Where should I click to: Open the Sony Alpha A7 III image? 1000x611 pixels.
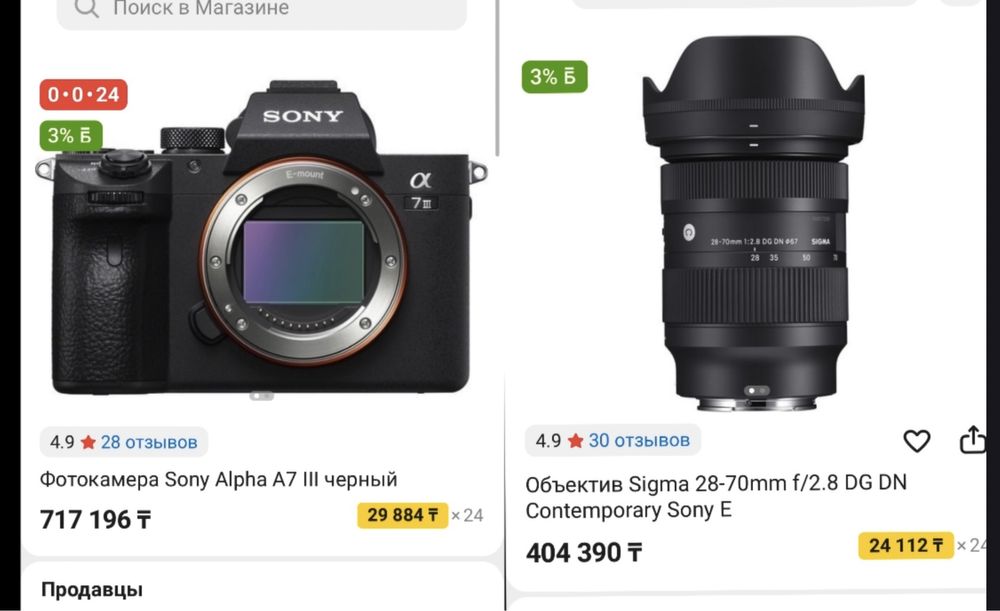tap(262, 245)
